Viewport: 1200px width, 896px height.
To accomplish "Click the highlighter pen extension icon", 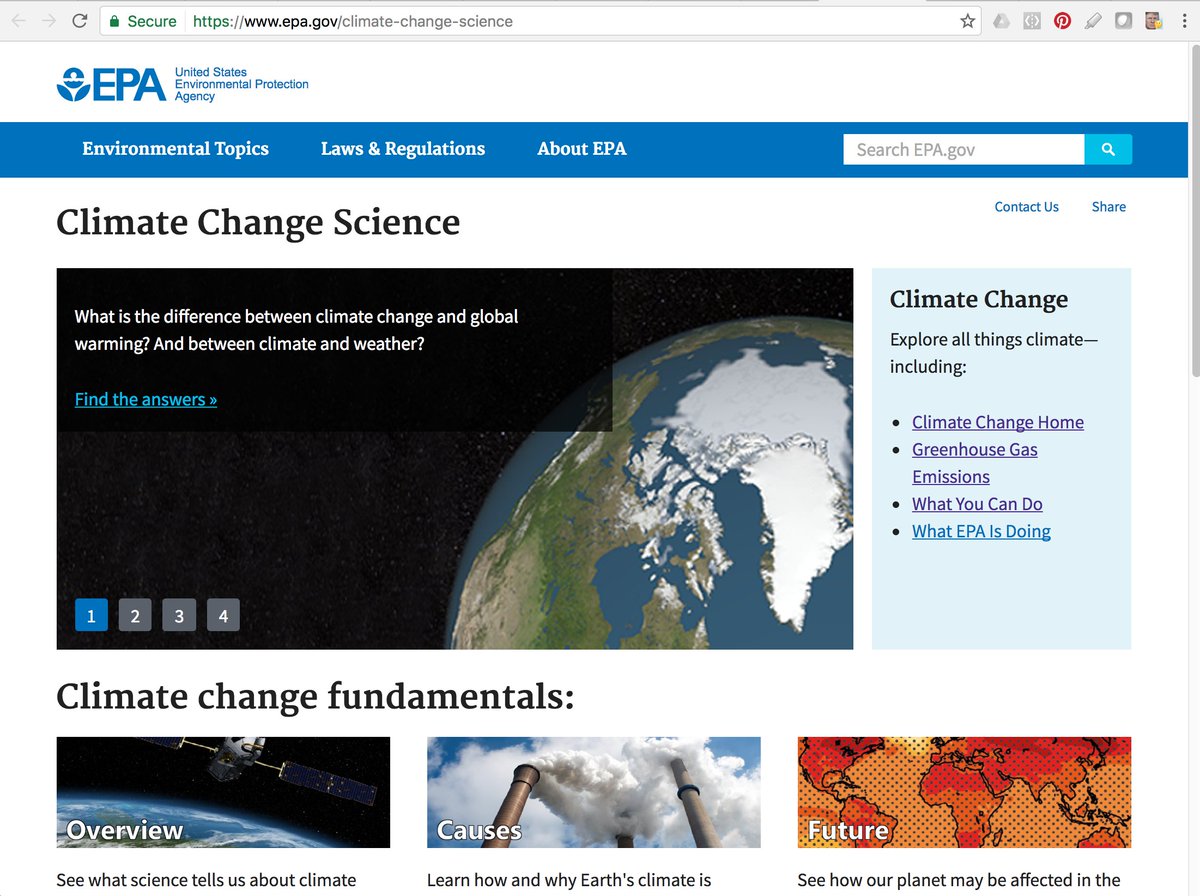I will click(x=1093, y=21).
